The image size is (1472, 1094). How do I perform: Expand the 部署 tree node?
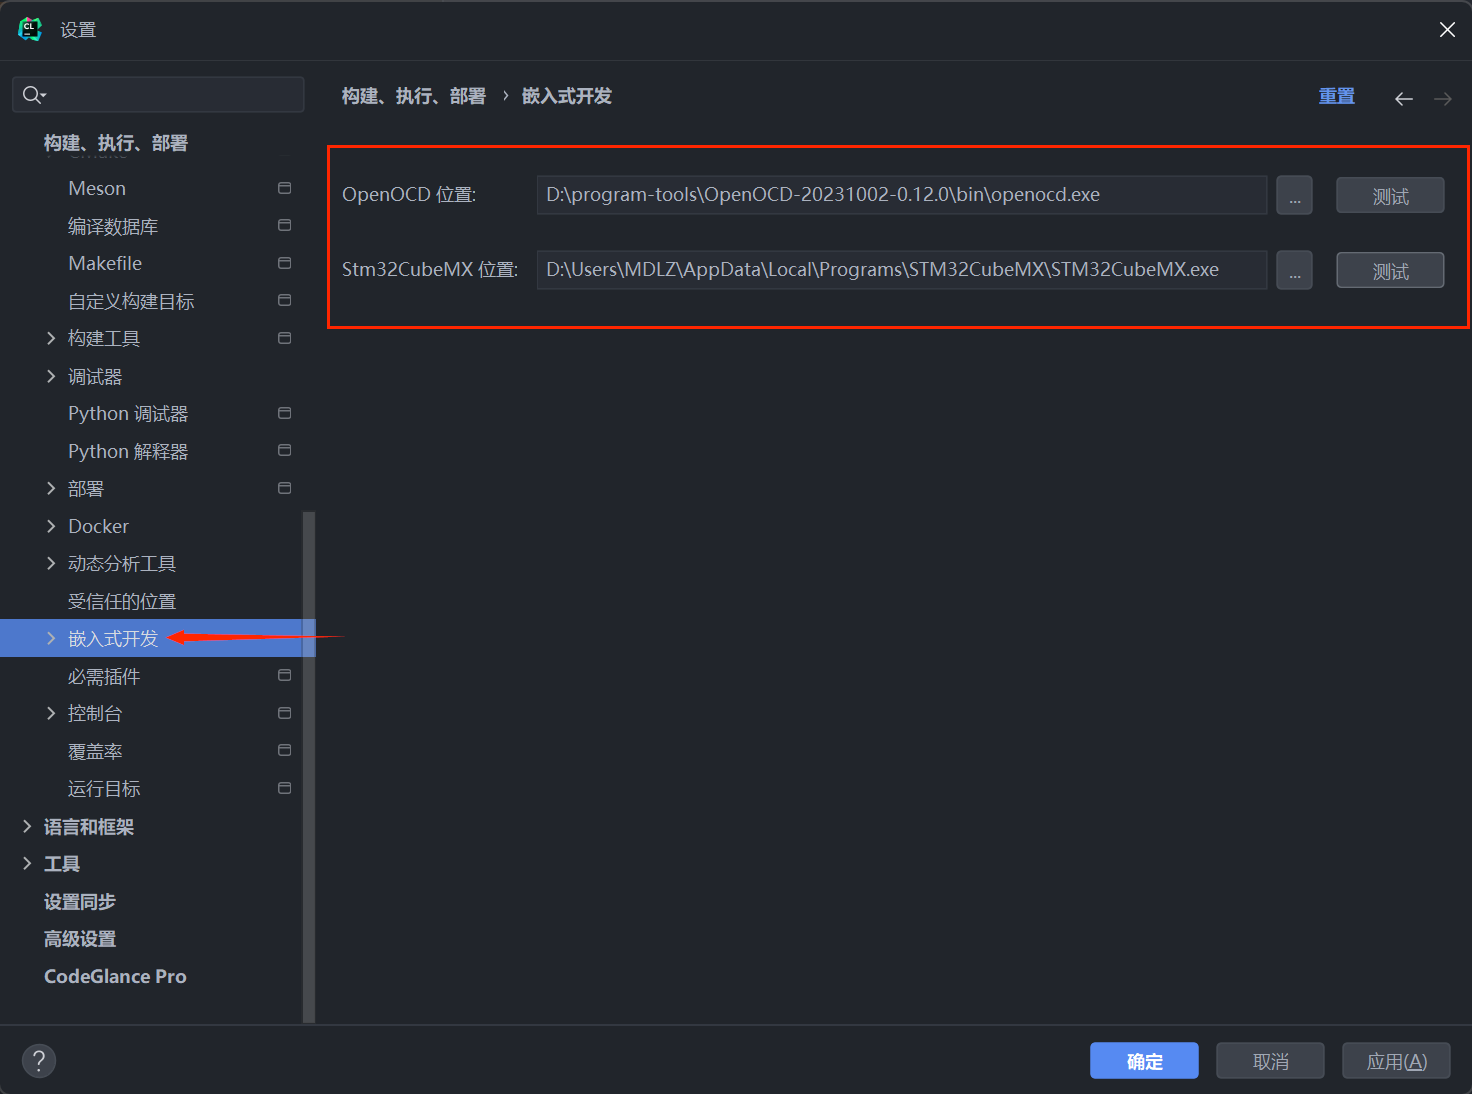[x=51, y=488]
